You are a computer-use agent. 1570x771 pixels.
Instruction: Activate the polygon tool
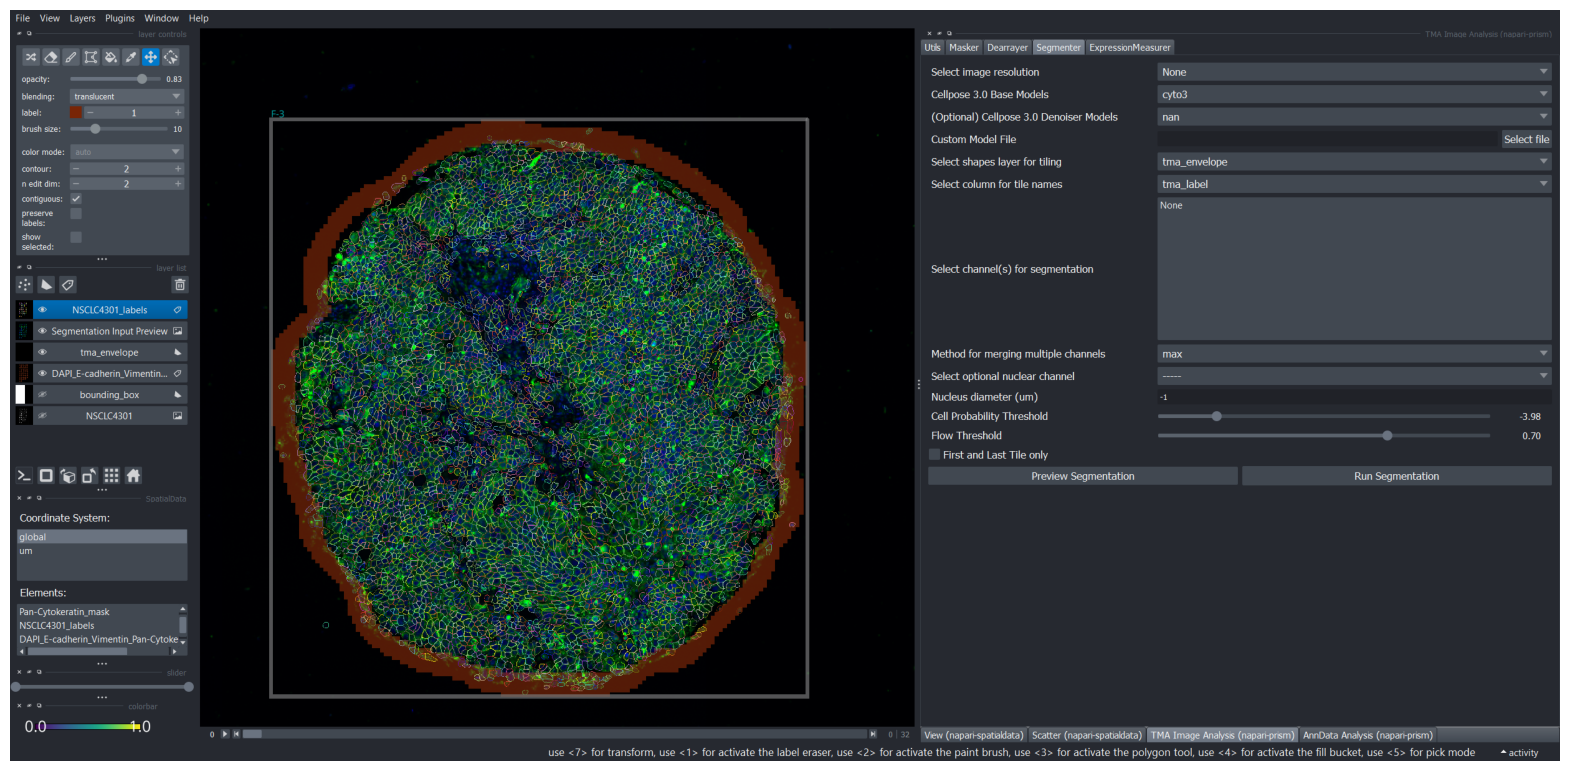click(91, 57)
